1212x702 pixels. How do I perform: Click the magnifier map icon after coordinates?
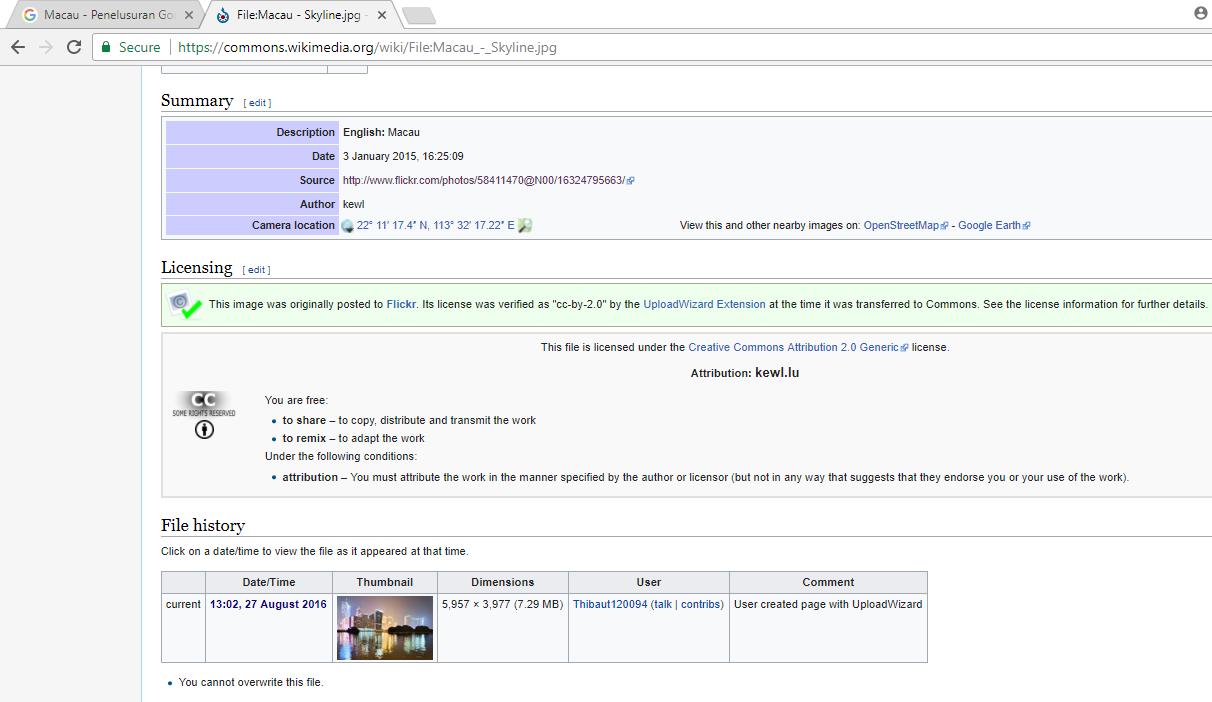tap(525, 226)
